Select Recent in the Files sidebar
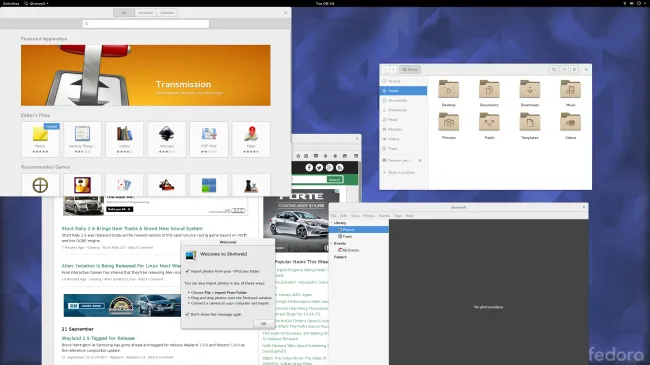Image resolution: width=650 pixels, height=365 pixels. [x=403, y=81]
